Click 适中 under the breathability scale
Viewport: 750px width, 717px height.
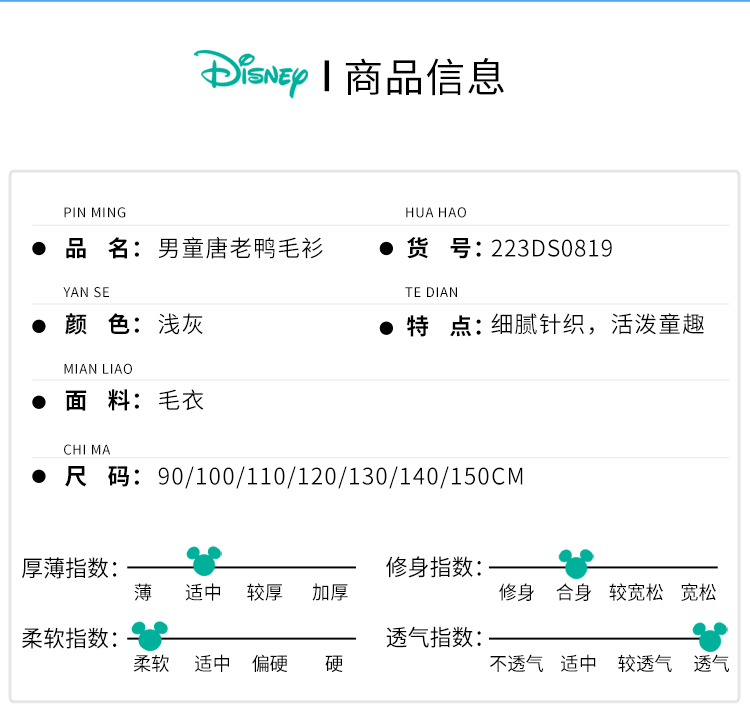pyautogui.click(x=578, y=664)
